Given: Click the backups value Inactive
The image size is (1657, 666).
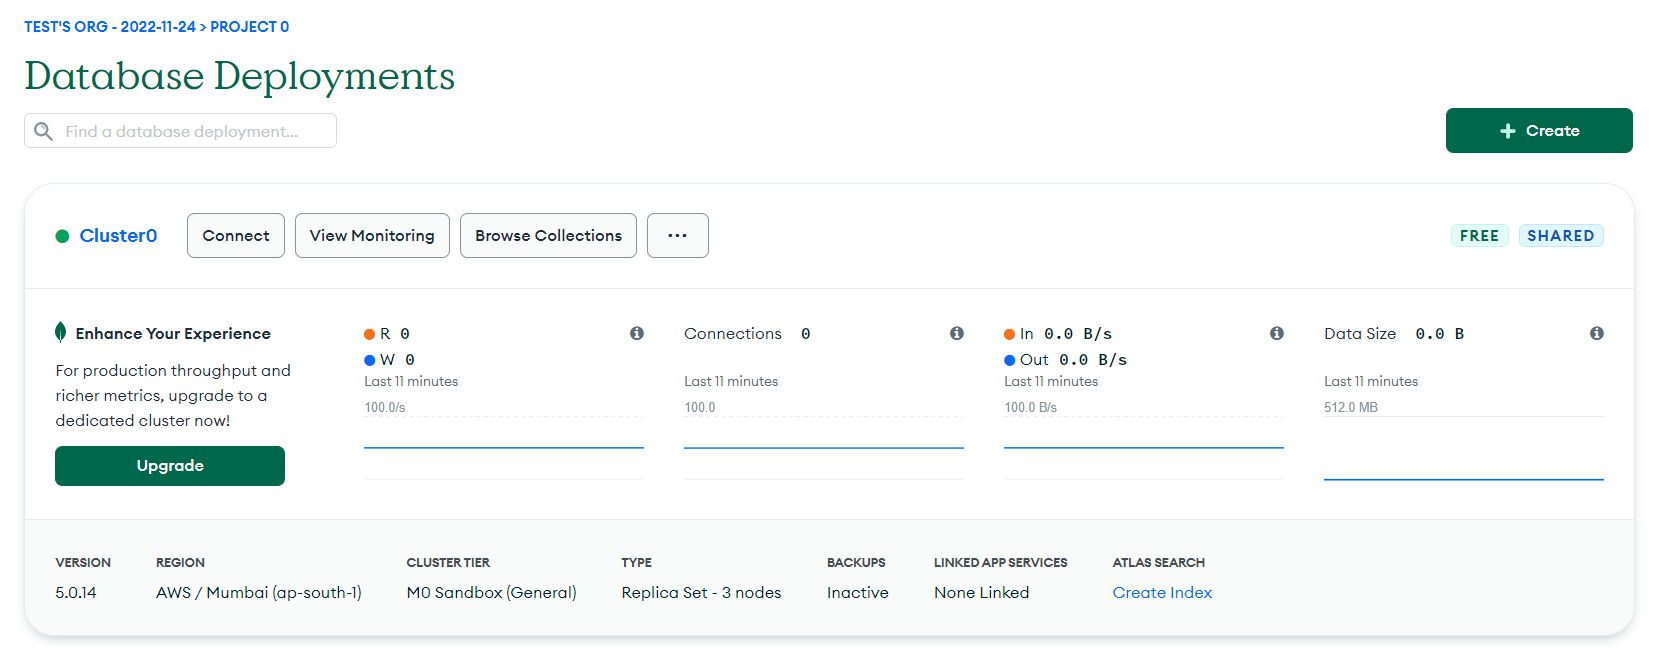Looking at the screenshot, I should (857, 592).
